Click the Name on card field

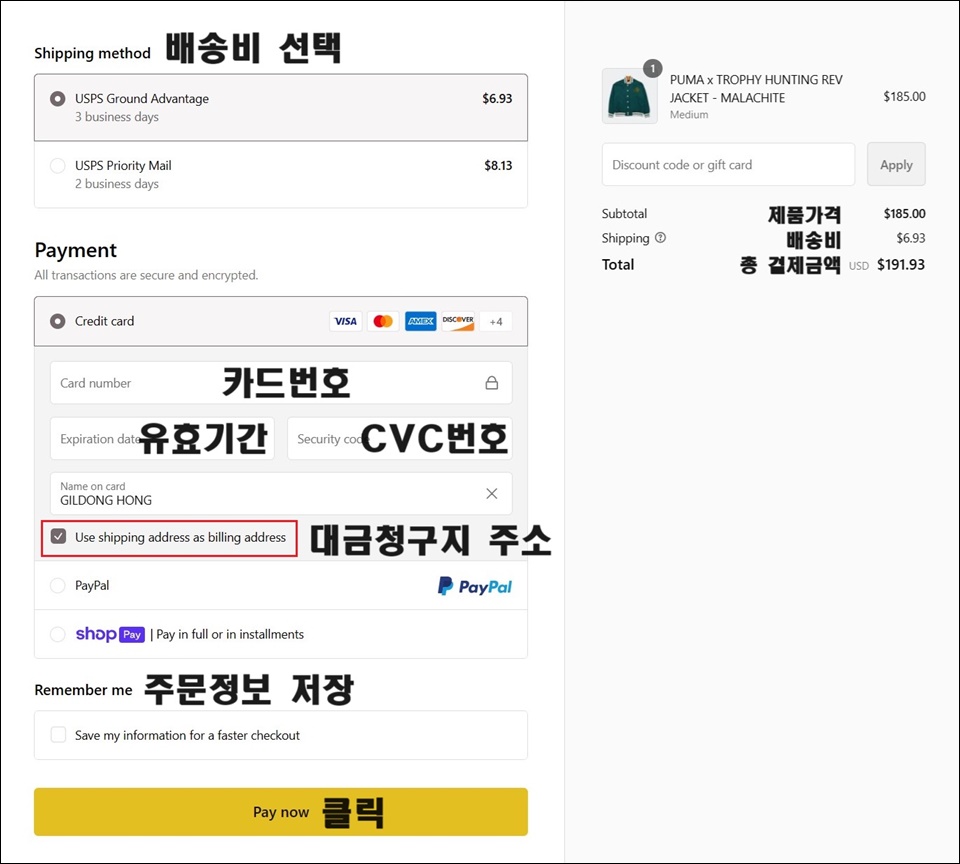[281, 494]
